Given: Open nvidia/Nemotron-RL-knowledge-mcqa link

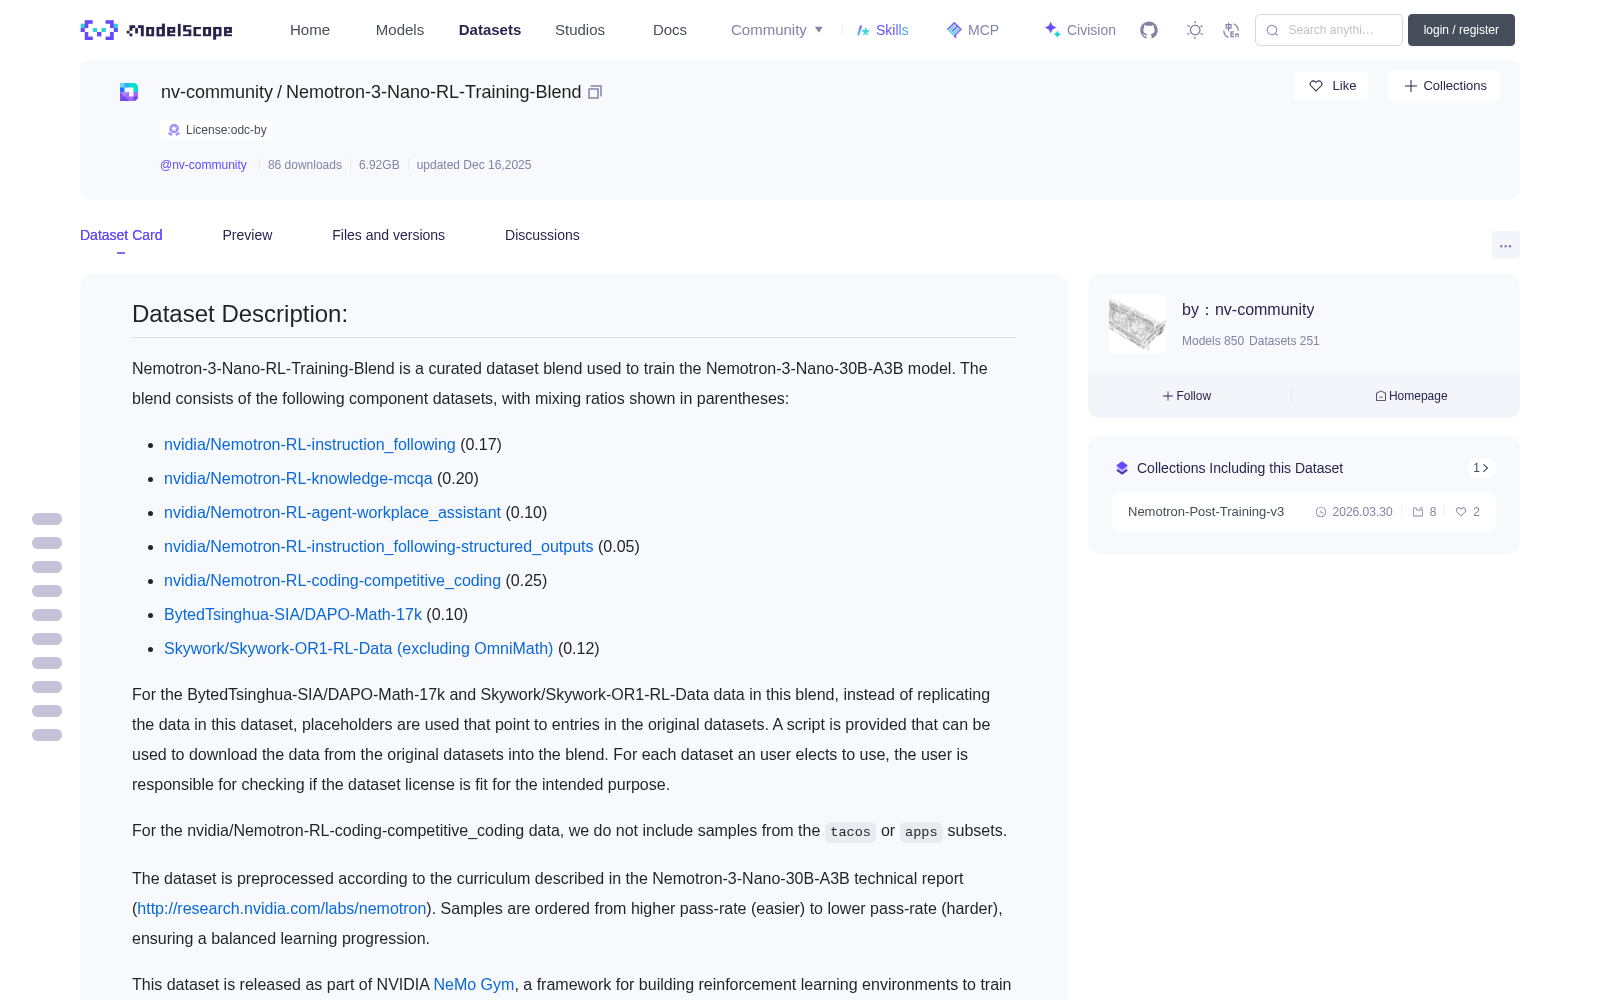Looking at the screenshot, I should click(298, 479).
